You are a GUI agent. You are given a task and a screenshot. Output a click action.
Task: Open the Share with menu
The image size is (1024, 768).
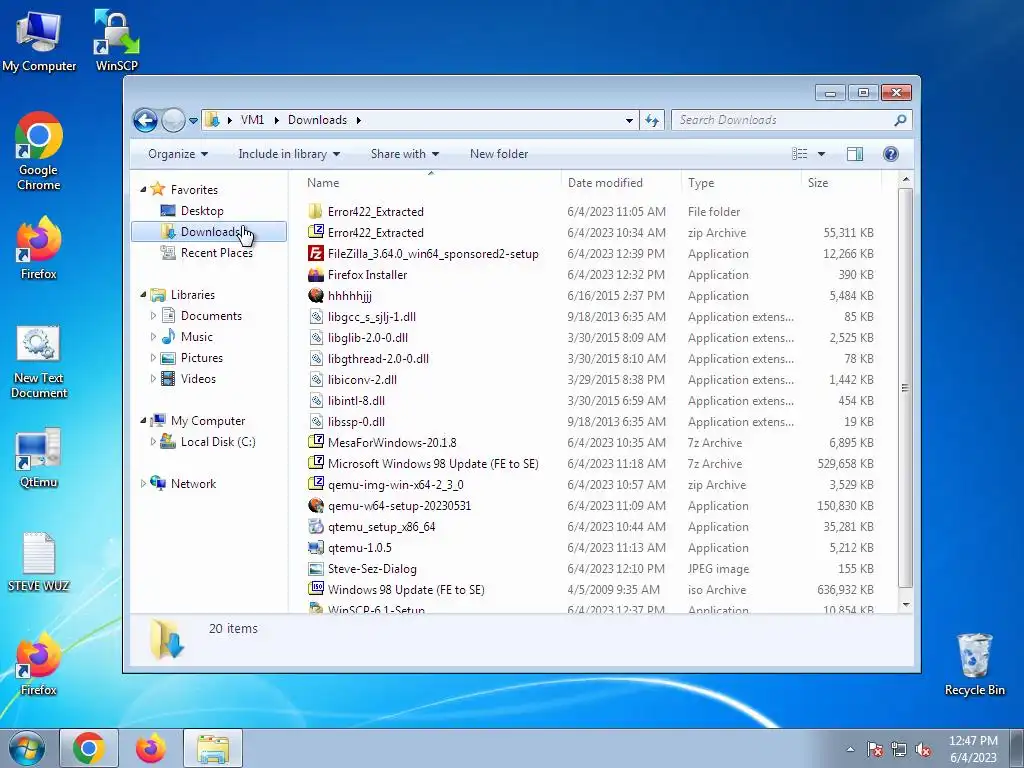tap(404, 154)
